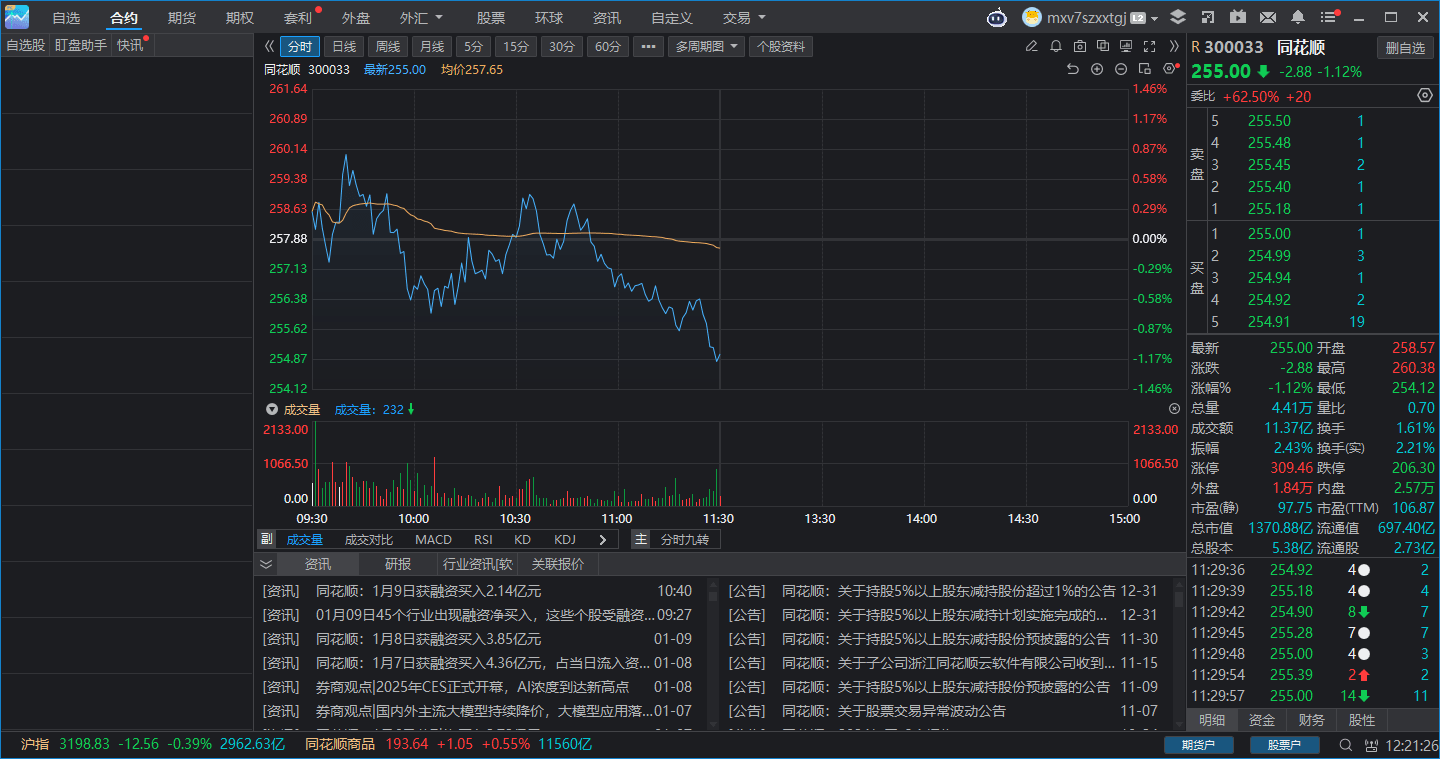Image resolution: width=1440 pixels, height=759 pixels.
Task: Enter fullscreen chart view icon
Action: (x=1149, y=46)
